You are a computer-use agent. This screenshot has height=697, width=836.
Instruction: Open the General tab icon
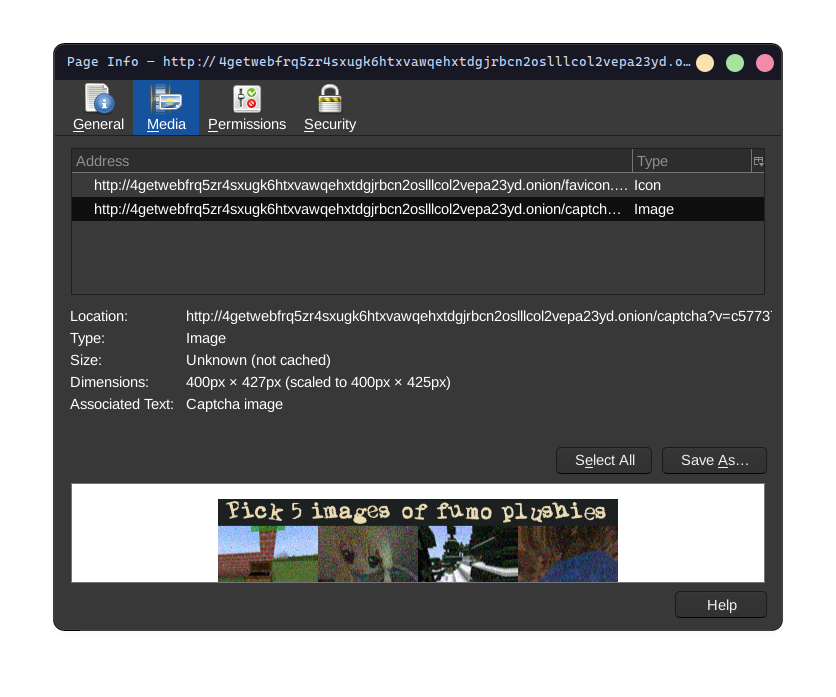(98, 99)
